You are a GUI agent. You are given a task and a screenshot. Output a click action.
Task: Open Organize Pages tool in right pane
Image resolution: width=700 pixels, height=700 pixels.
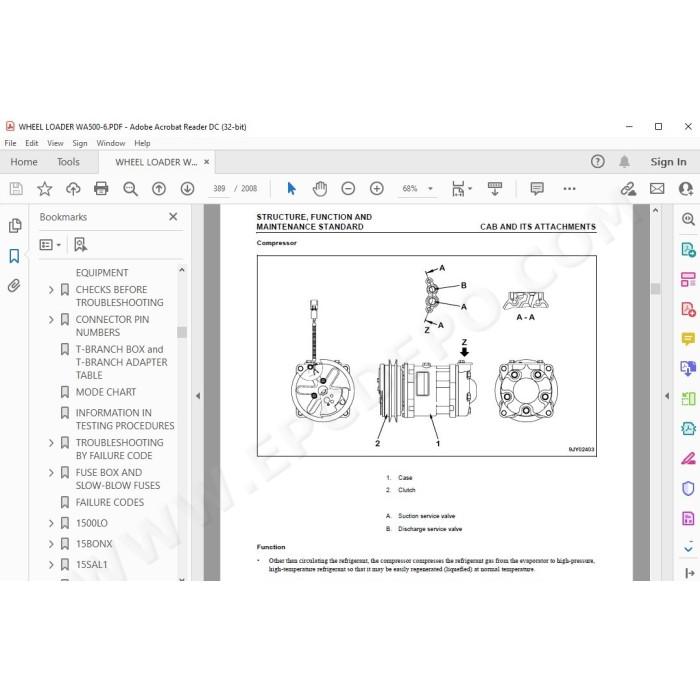[x=688, y=279]
